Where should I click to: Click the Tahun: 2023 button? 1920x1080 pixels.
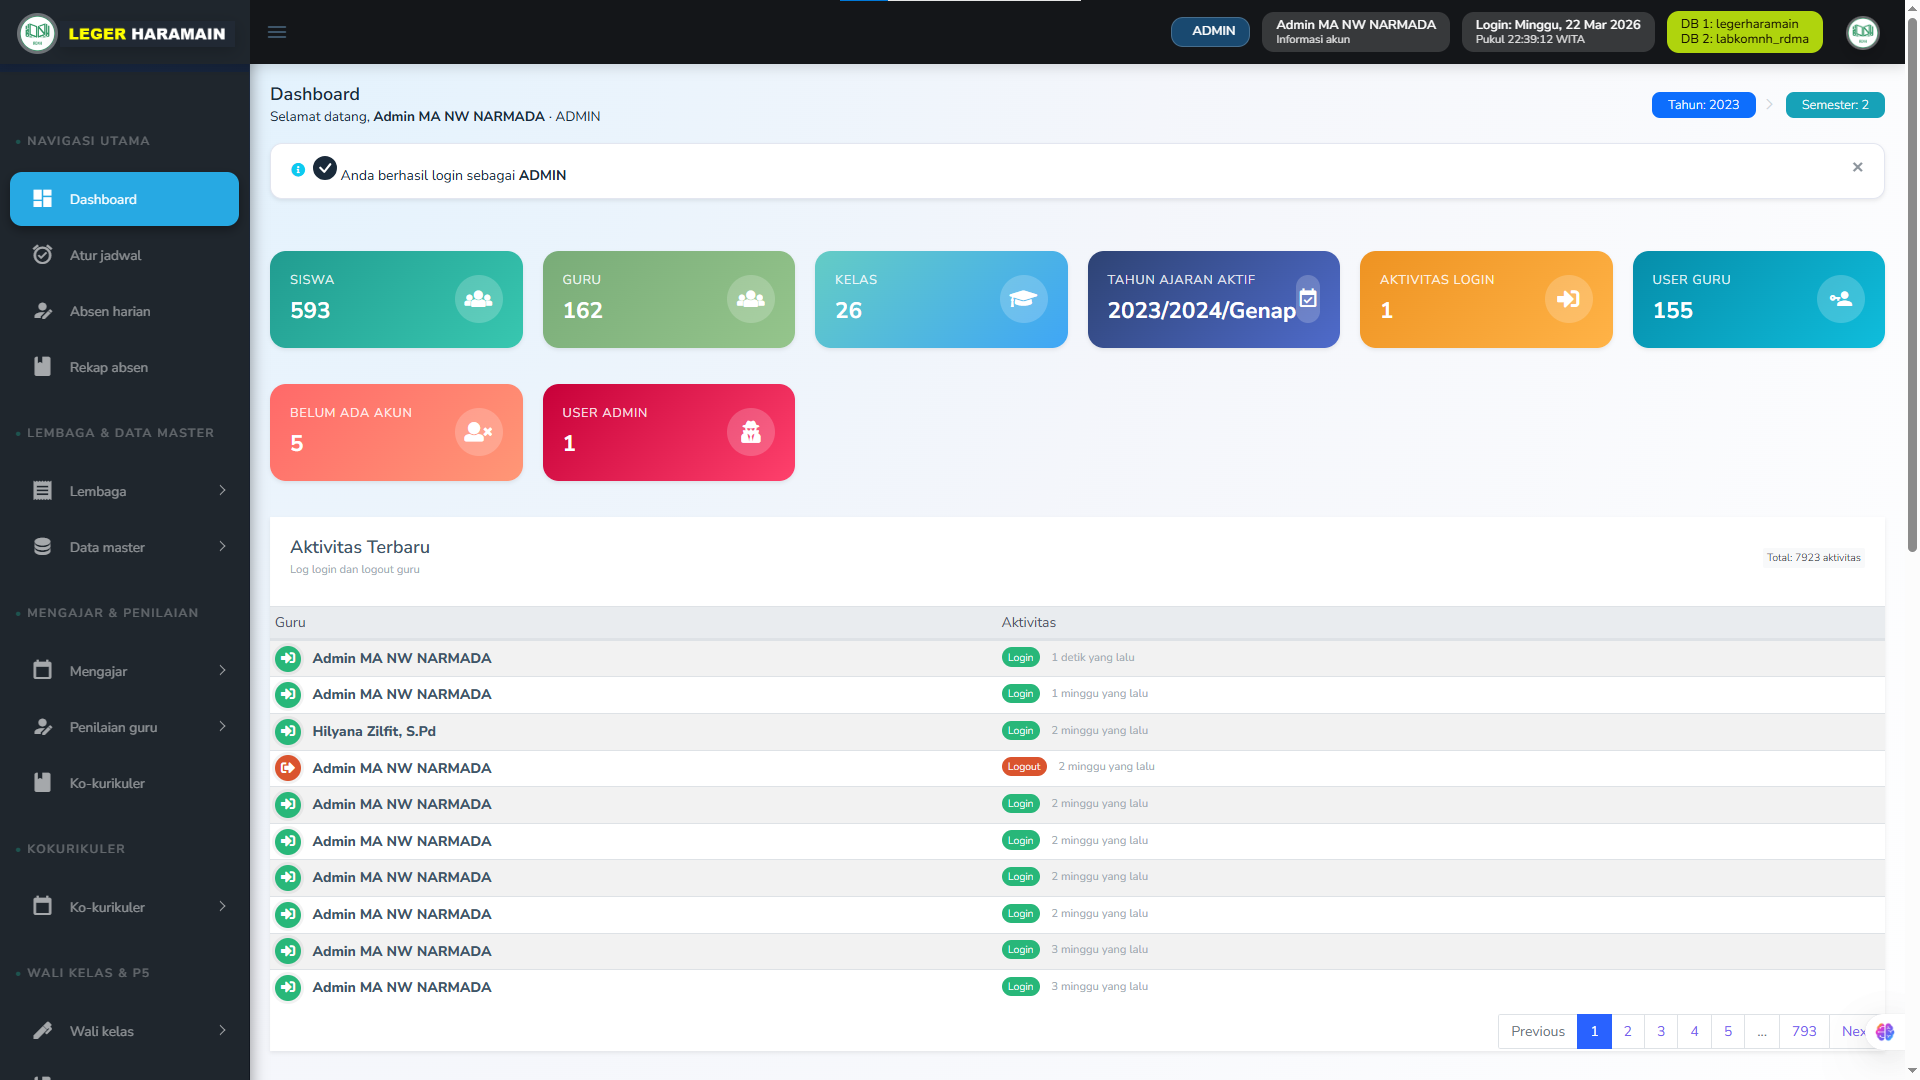1703,105
